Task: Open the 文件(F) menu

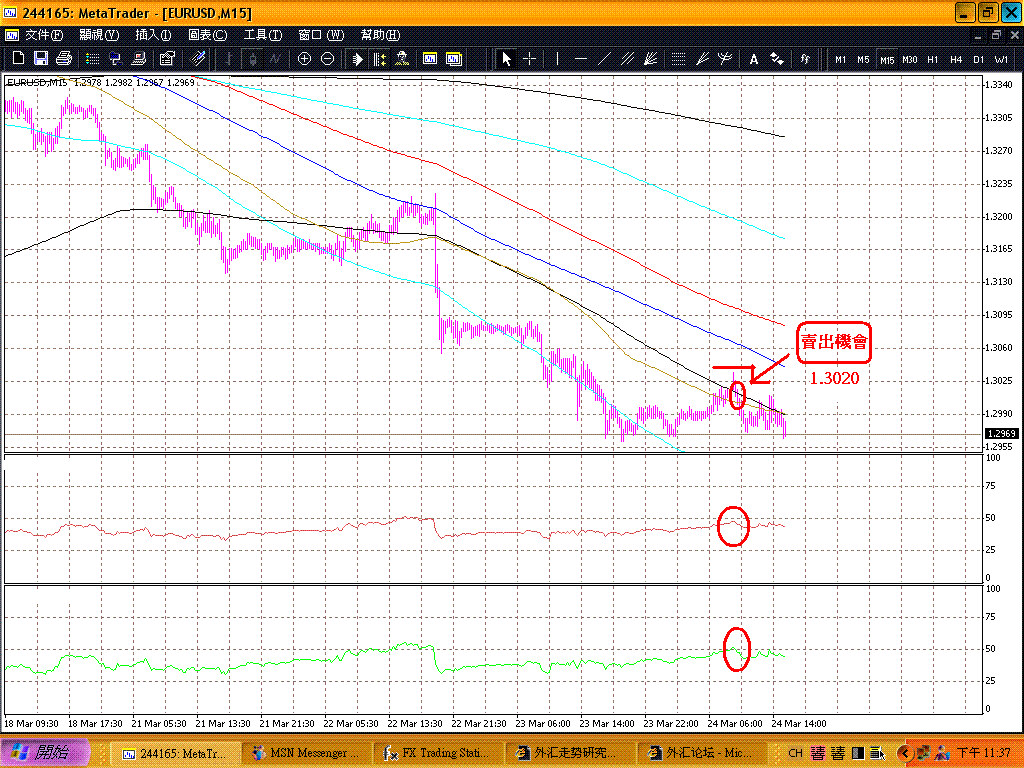Action: pyautogui.click(x=45, y=35)
